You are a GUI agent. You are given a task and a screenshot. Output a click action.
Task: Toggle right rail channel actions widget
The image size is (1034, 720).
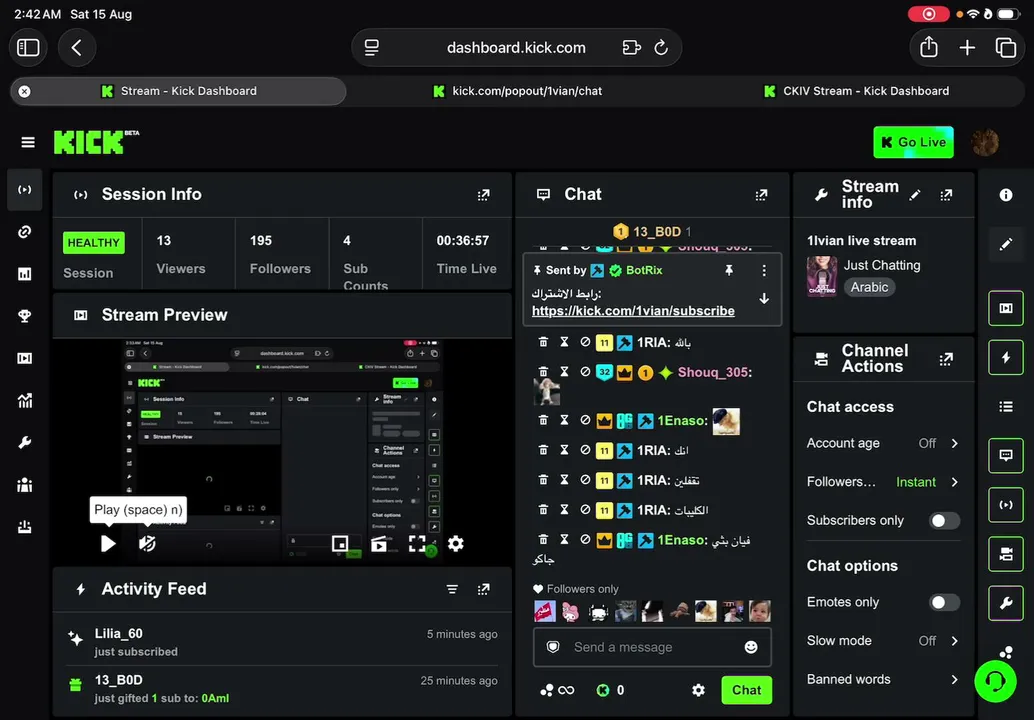tap(1005, 554)
